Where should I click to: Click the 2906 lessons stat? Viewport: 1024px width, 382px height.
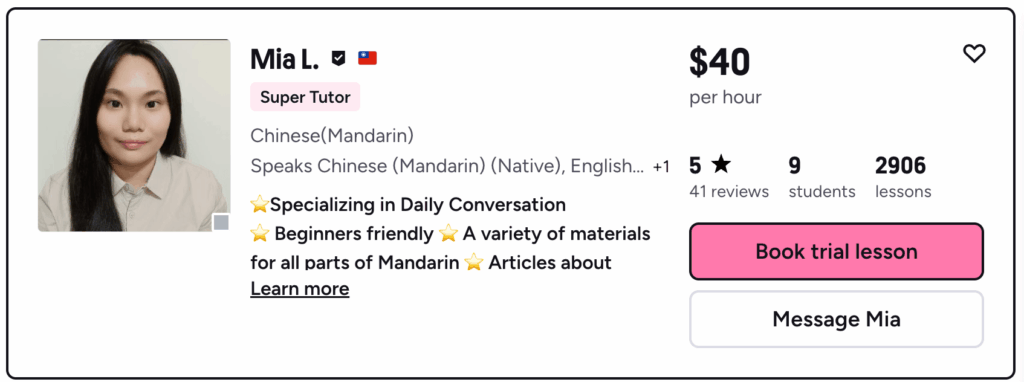903,177
